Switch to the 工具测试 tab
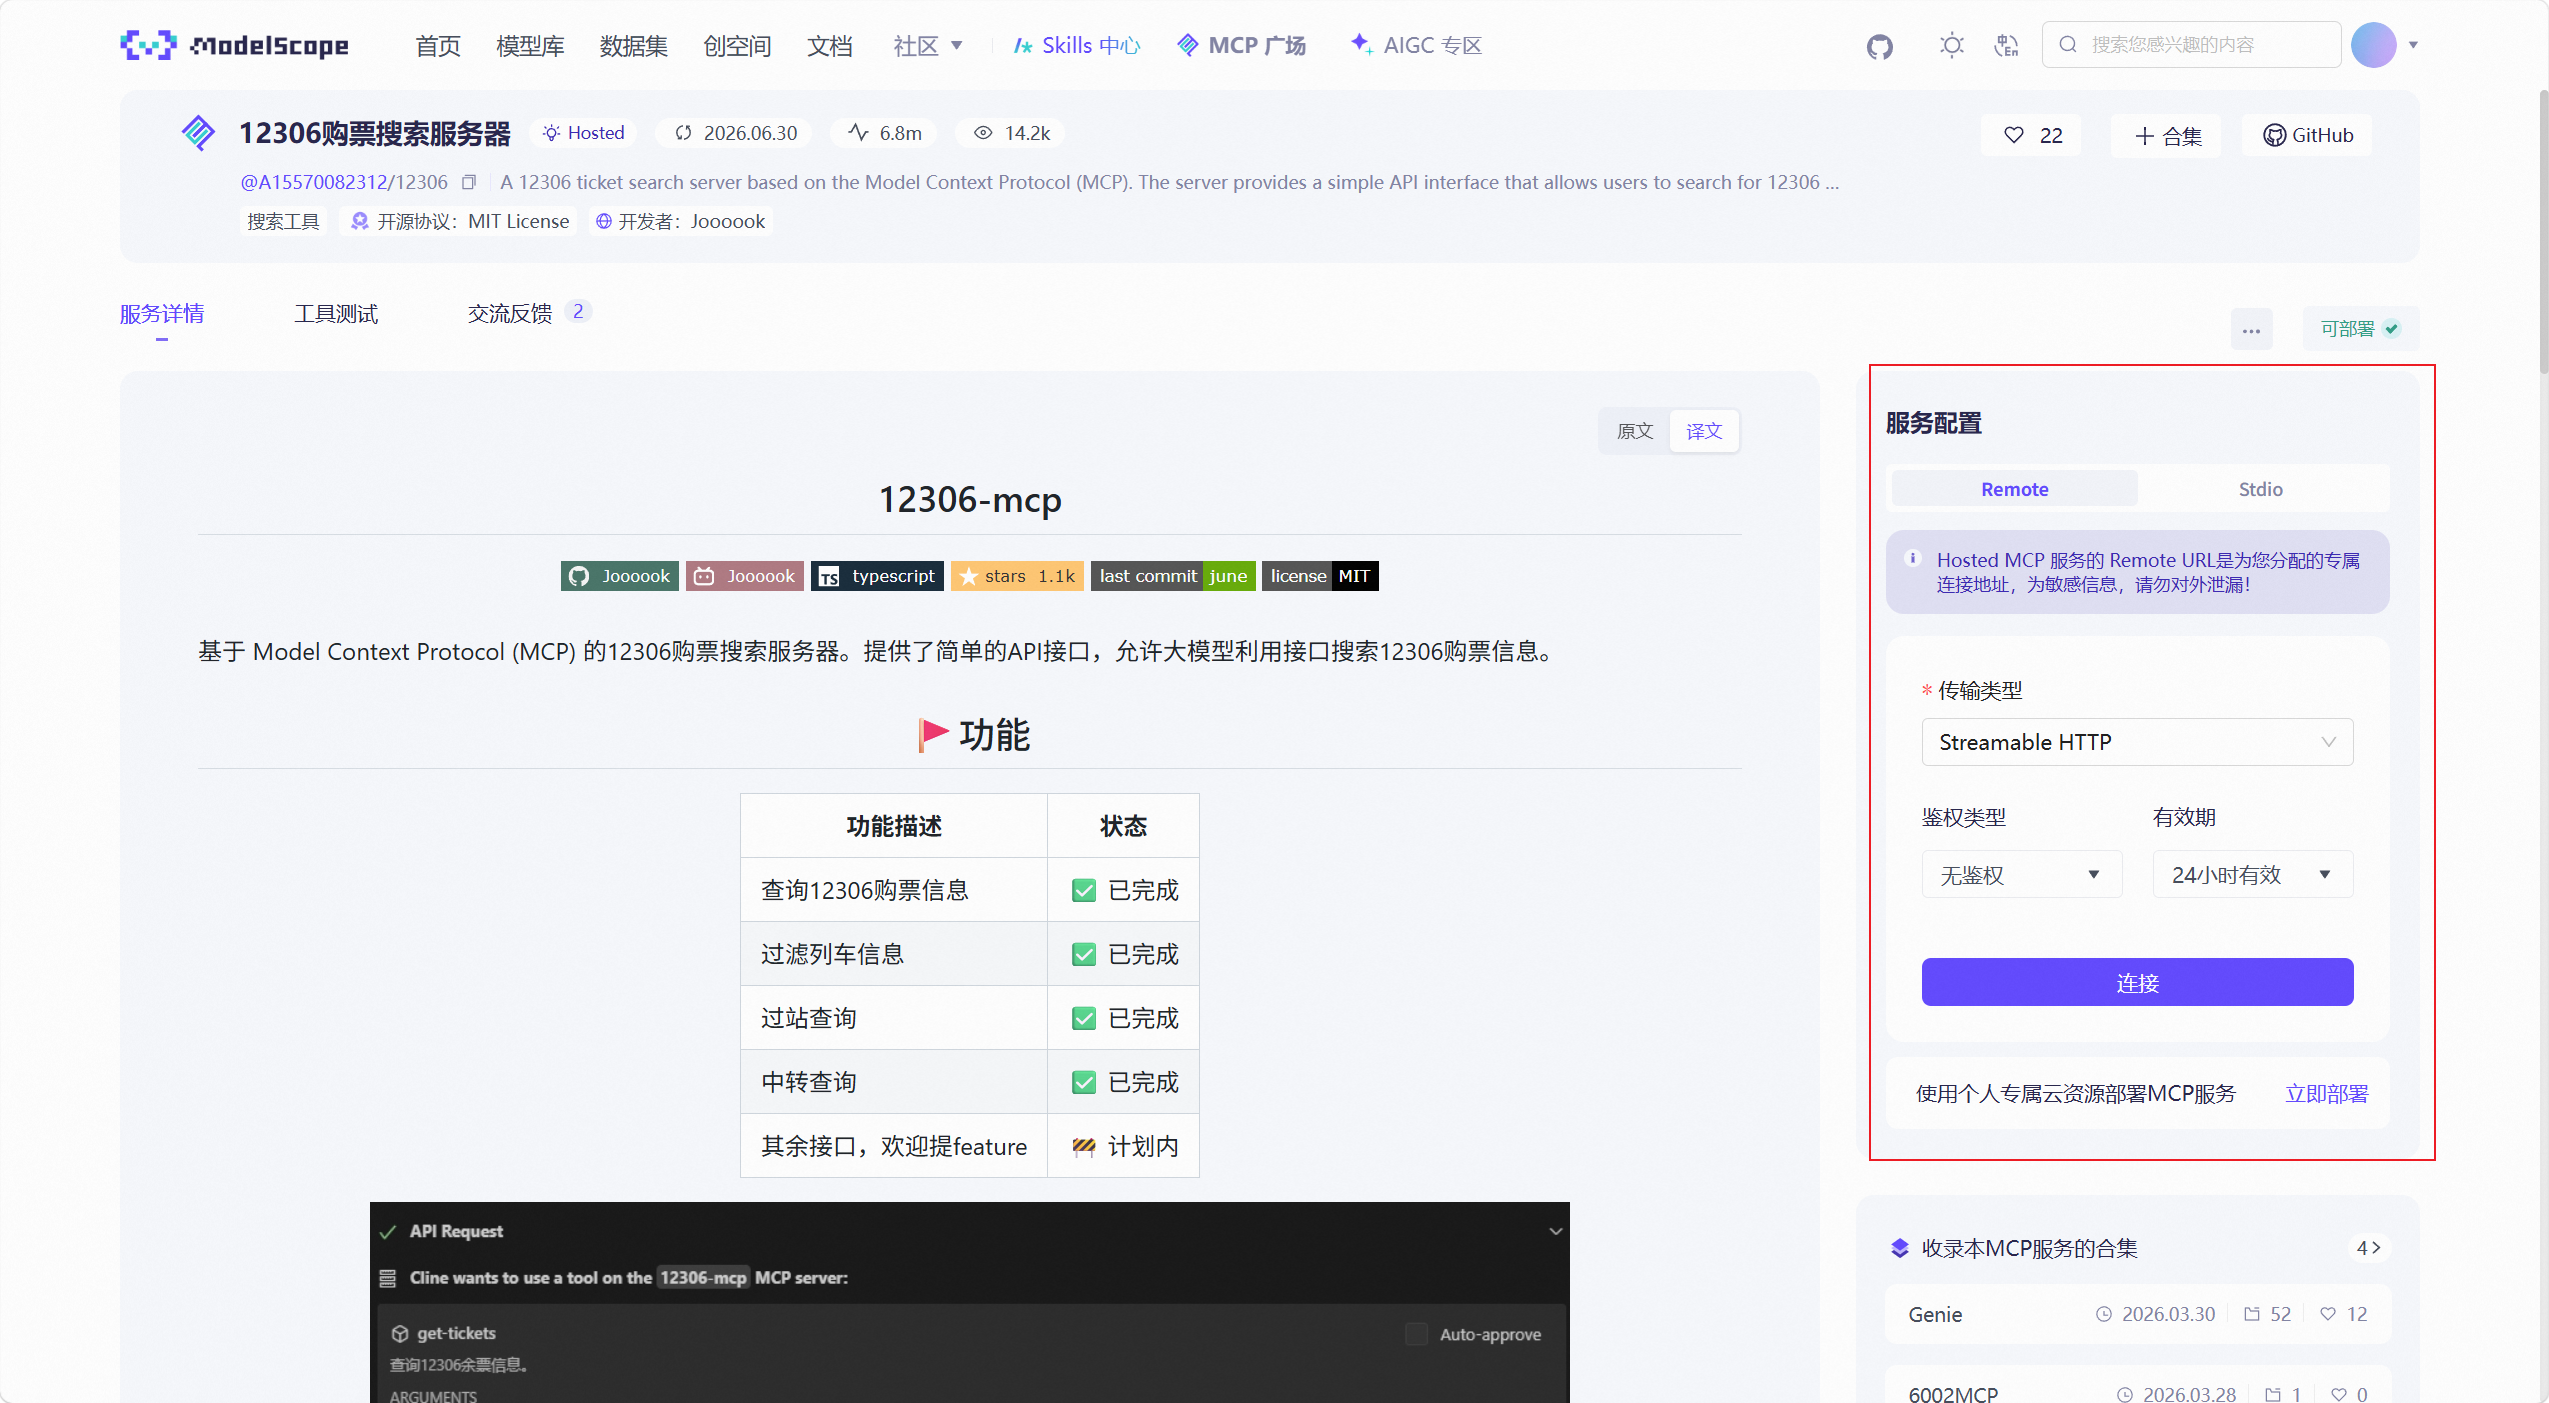The height and width of the screenshot is (1403, 2549). (336, 314)
